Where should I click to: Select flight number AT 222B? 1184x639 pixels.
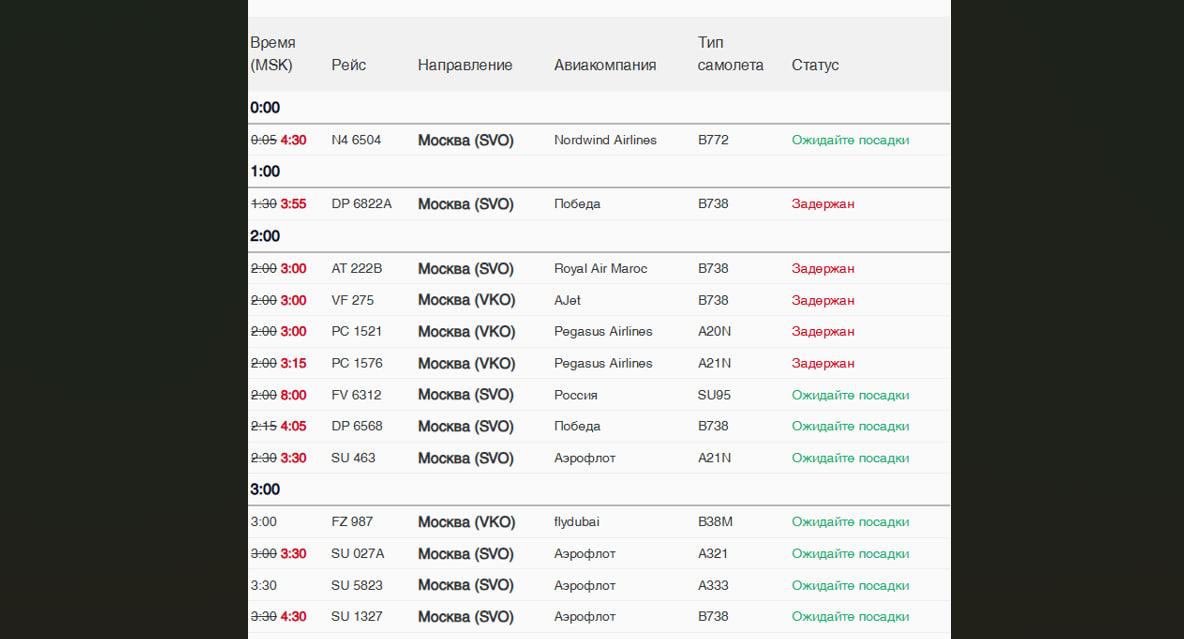click(x=356, y=269)
